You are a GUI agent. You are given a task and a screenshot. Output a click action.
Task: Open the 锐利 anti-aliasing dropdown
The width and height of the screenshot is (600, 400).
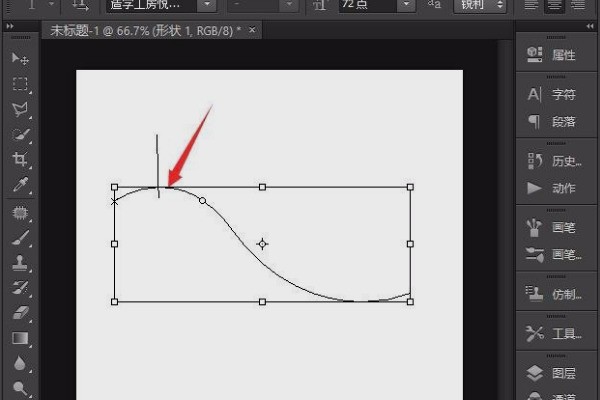(480, 5)
